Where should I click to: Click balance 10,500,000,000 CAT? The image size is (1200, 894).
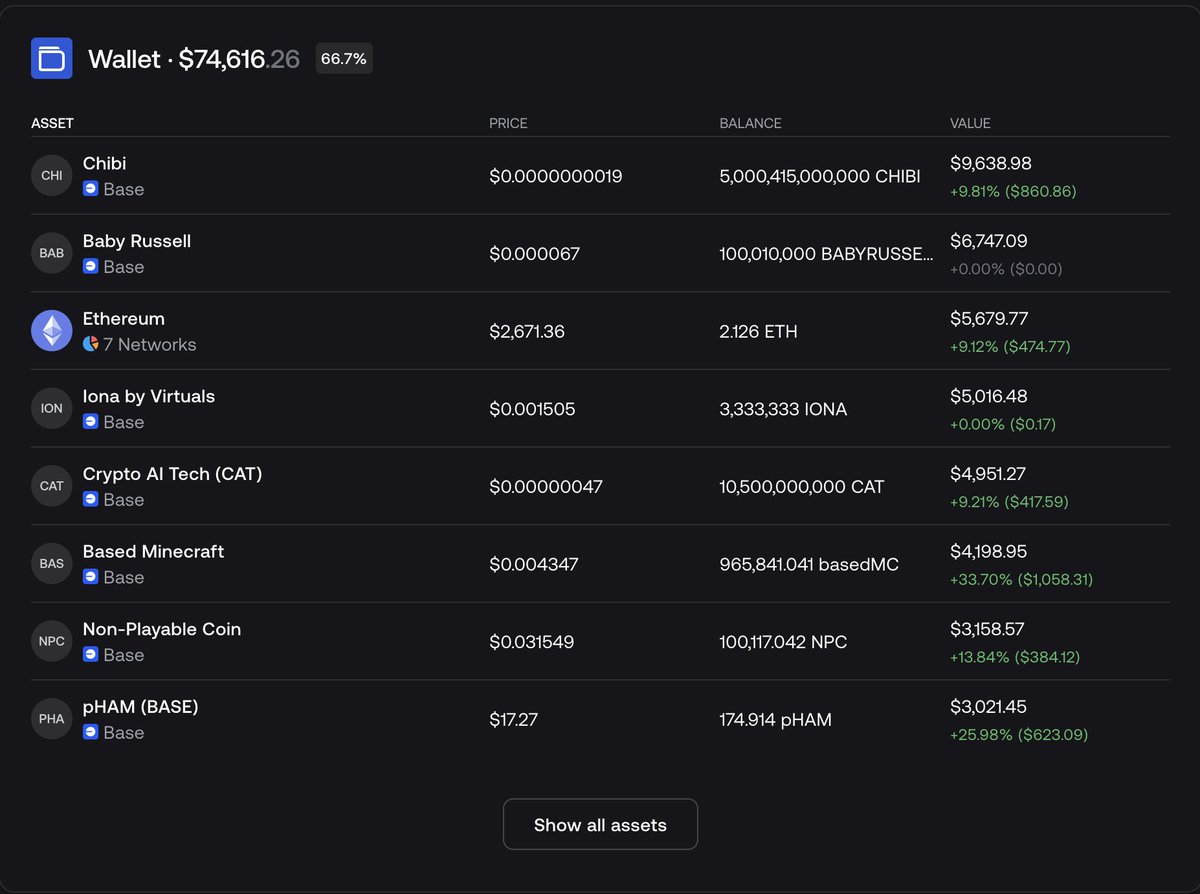click(802, 487)
